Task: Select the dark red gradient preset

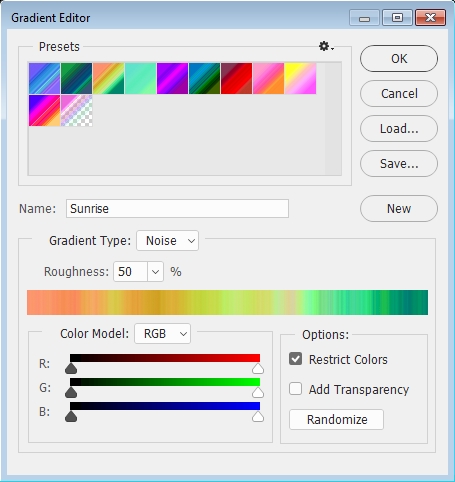Action: tap(236, 78)
